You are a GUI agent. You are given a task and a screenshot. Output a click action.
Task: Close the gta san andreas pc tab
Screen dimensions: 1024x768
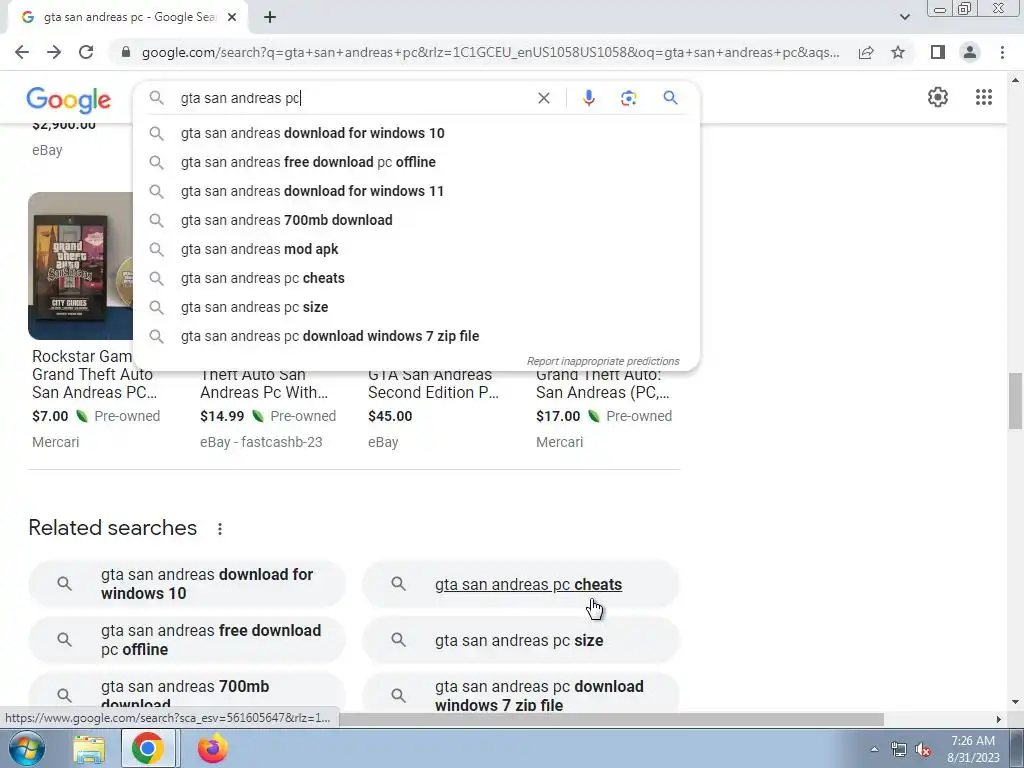232,18
